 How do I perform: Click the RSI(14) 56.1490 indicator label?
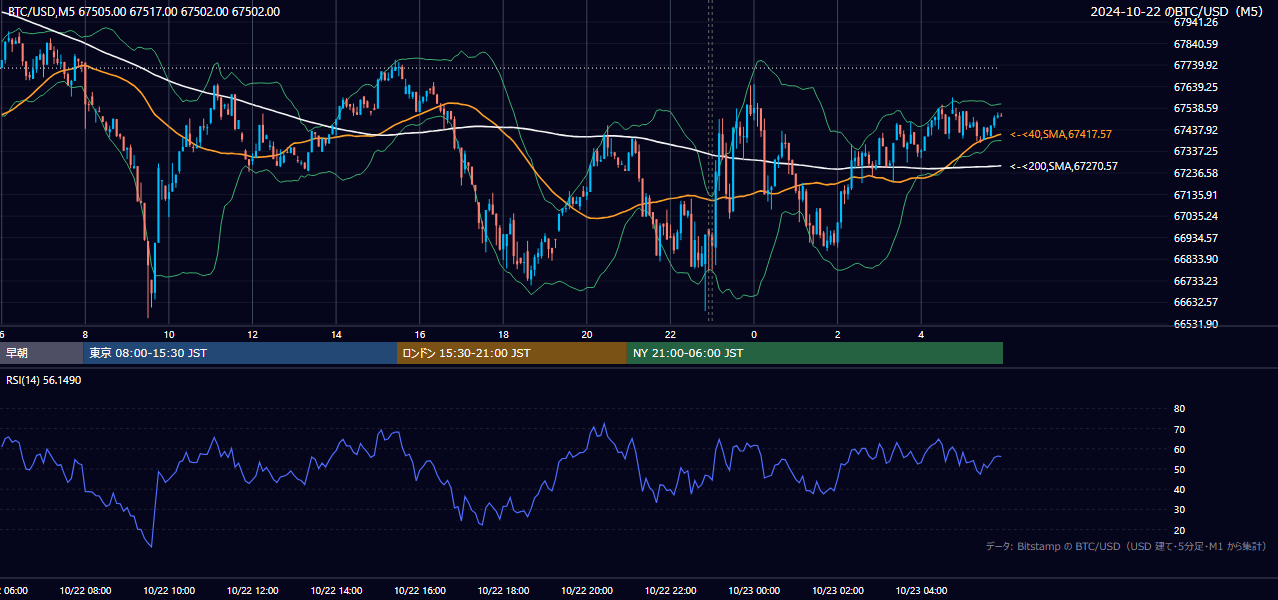[44, 380]
